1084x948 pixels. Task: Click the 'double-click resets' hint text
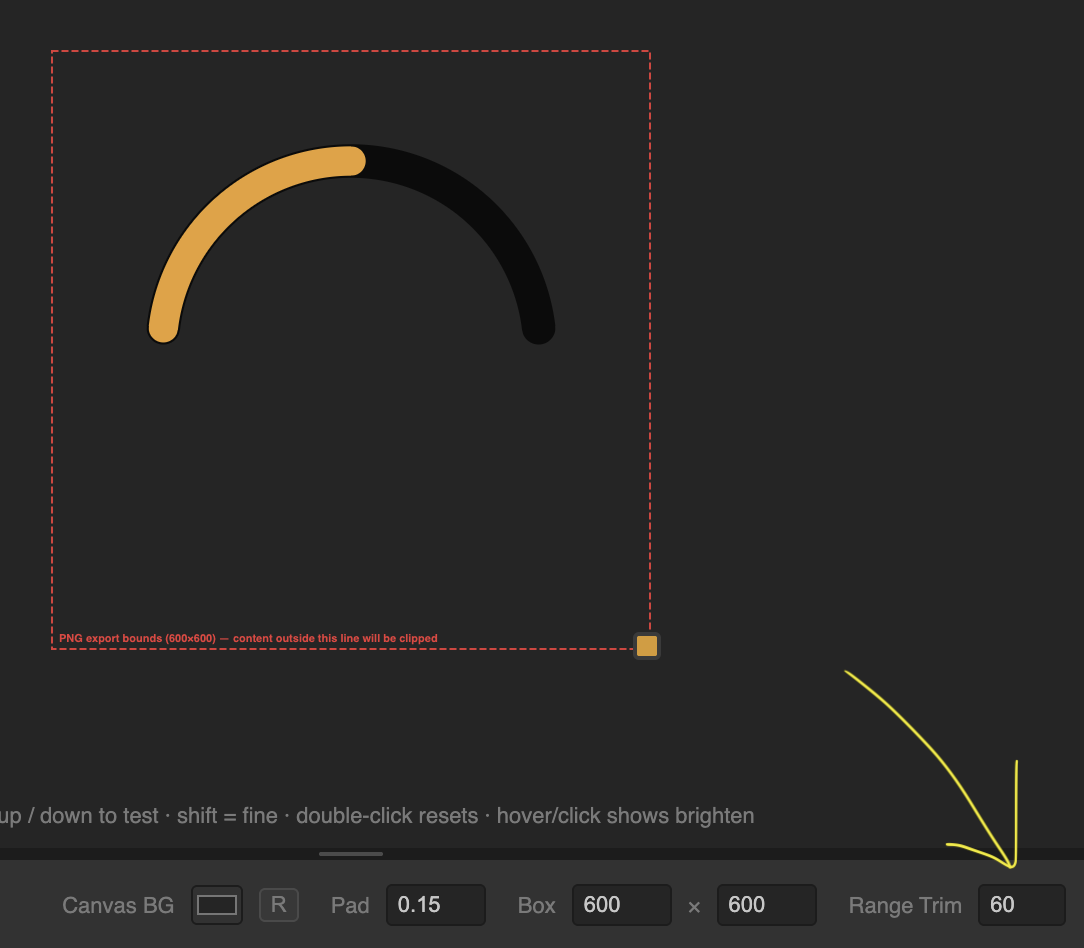coord(387,815)
